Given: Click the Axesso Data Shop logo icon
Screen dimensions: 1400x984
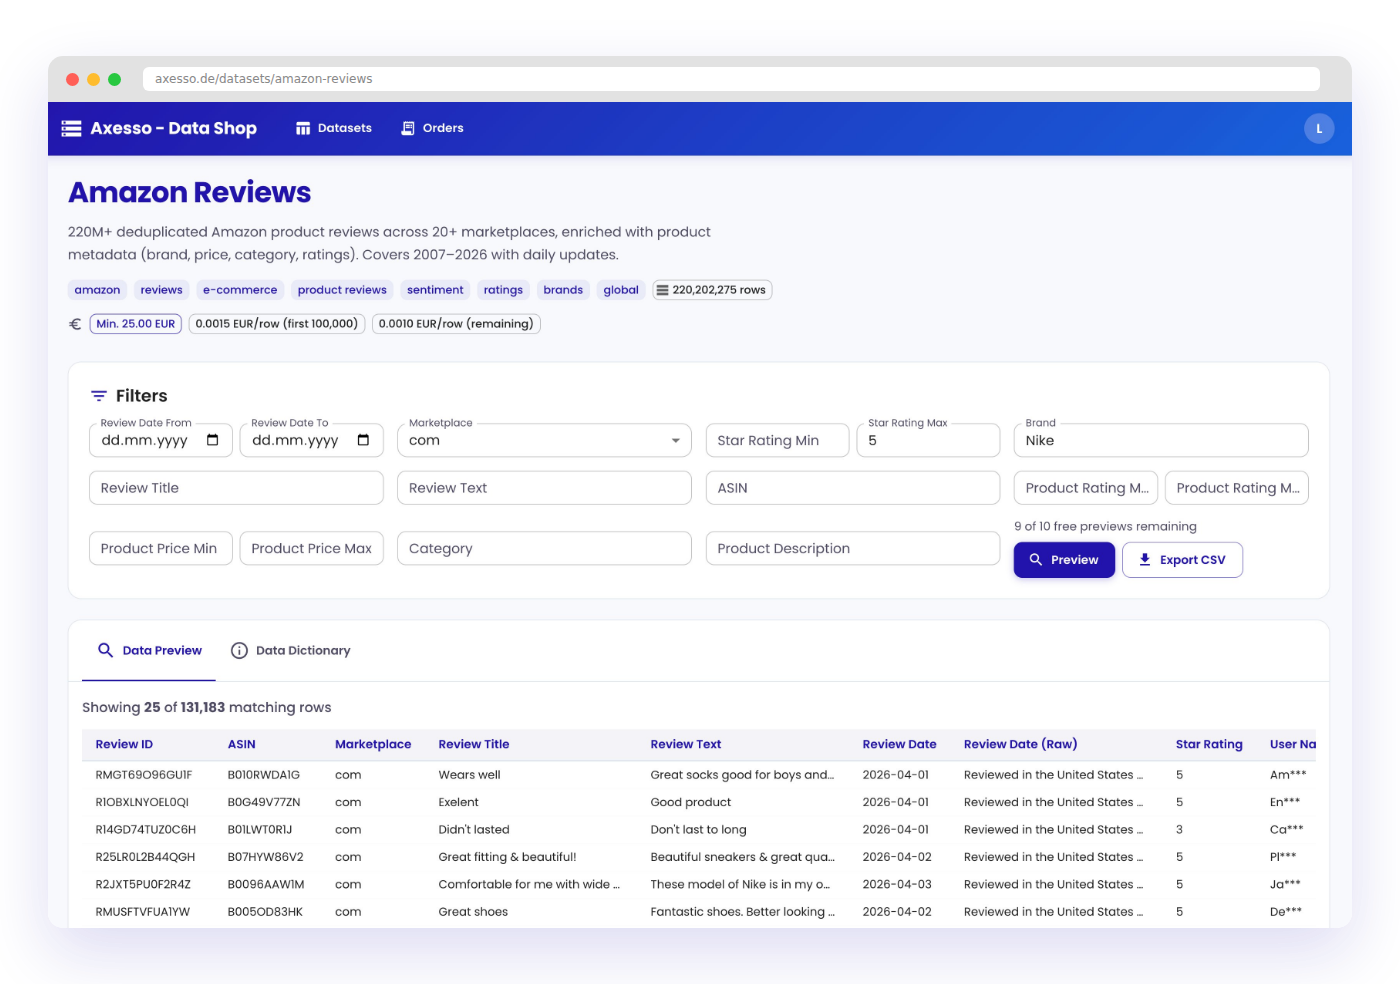Looking at the screenshot, I should pyautogui.click(x=71, y=128).
